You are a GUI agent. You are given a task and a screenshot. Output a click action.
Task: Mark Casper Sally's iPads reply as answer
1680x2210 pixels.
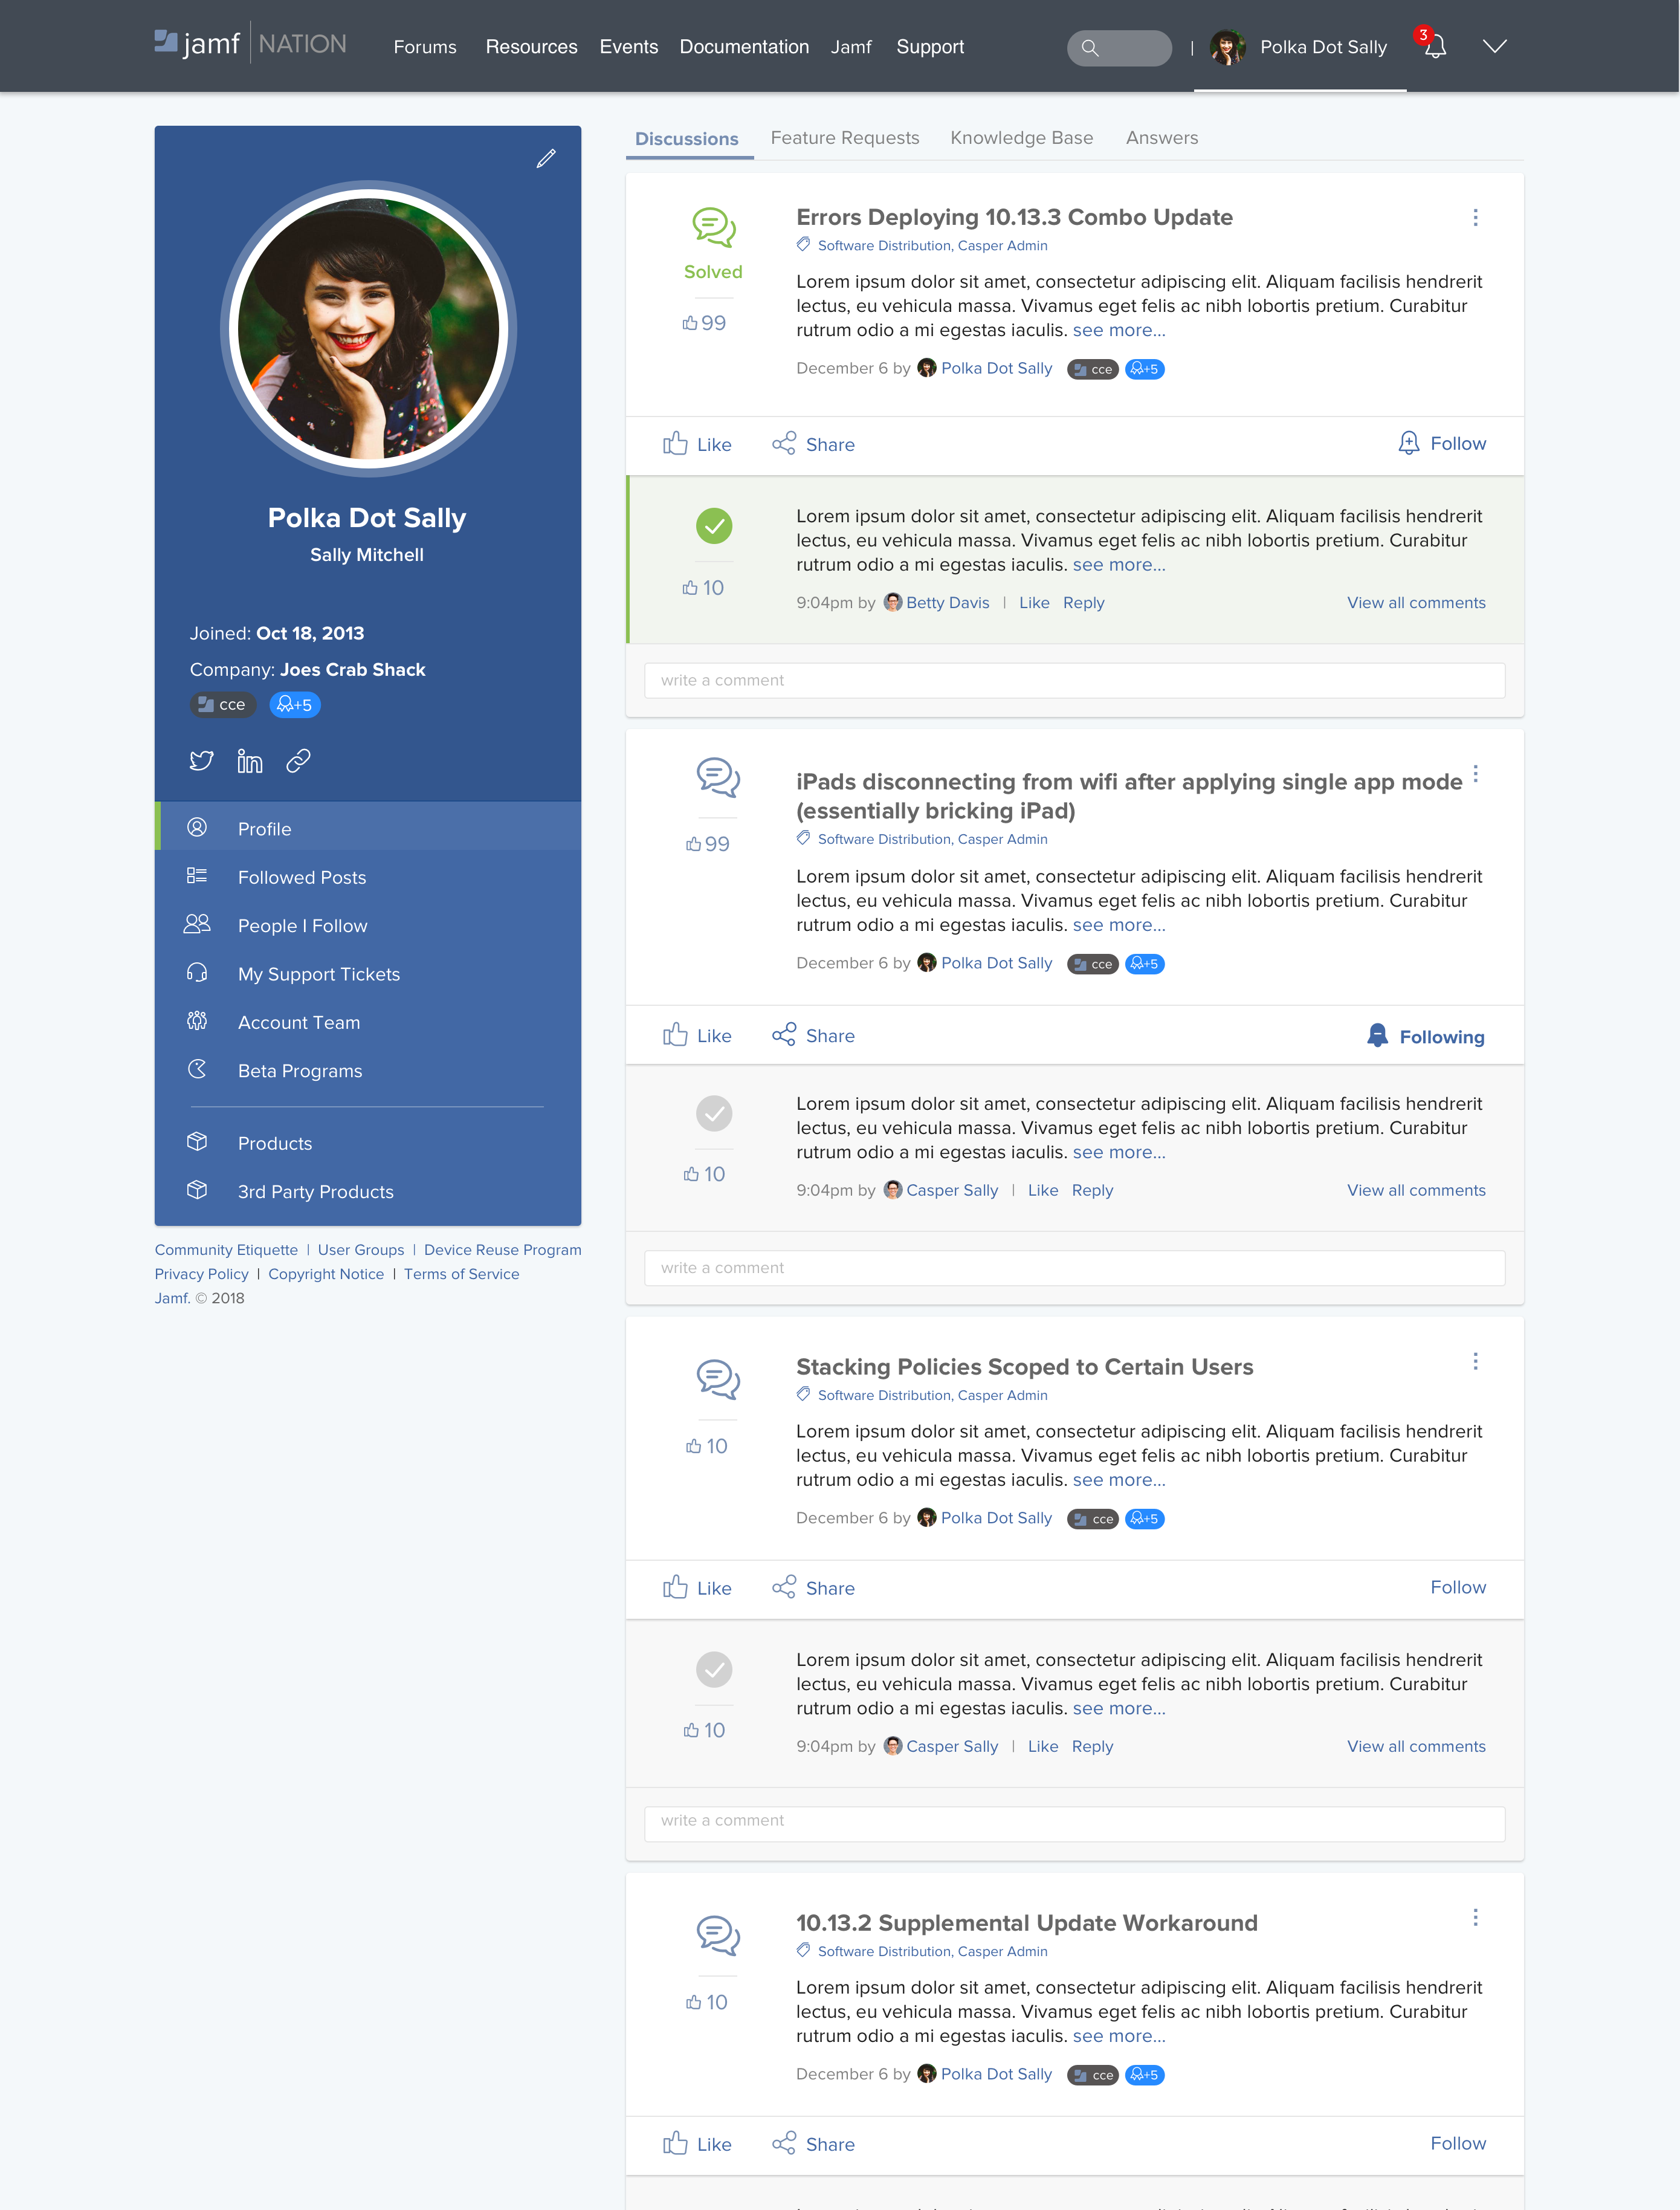714,1113
